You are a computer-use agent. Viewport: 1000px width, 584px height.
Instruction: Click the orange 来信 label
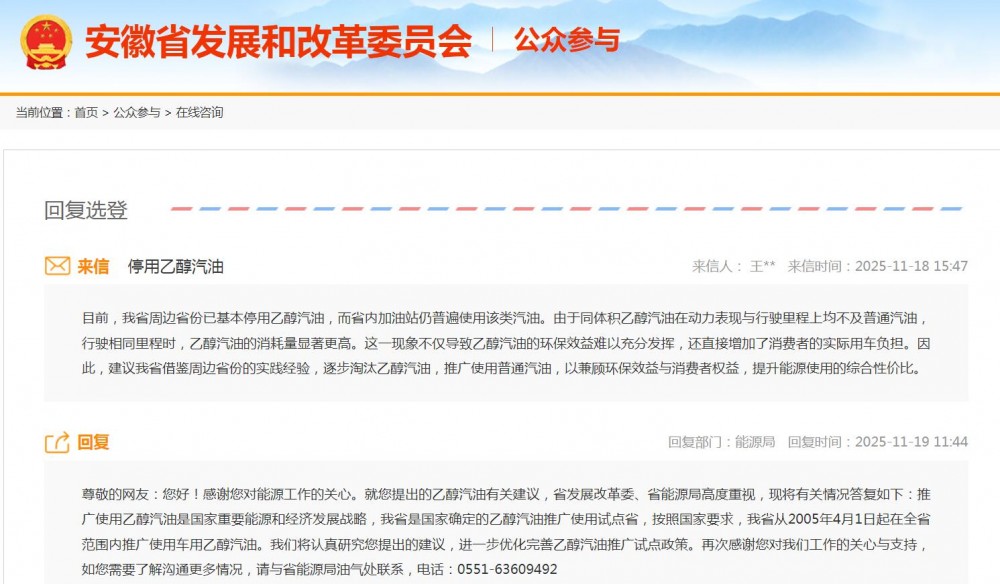93,266
